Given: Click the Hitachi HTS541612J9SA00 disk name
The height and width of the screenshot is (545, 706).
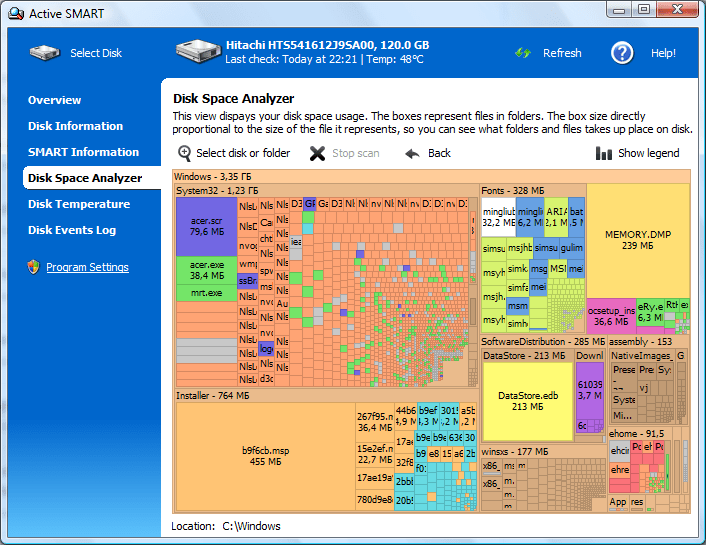Looking at the screenshot, I should click(x=327, y=45).
